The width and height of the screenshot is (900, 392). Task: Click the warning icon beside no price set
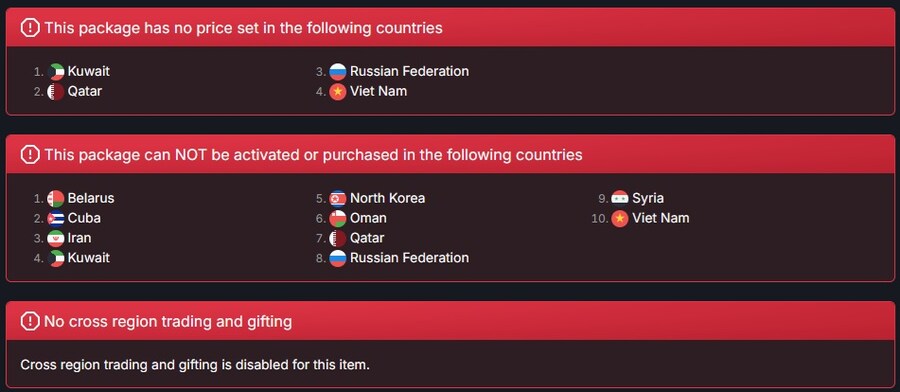tap(30, 28)
